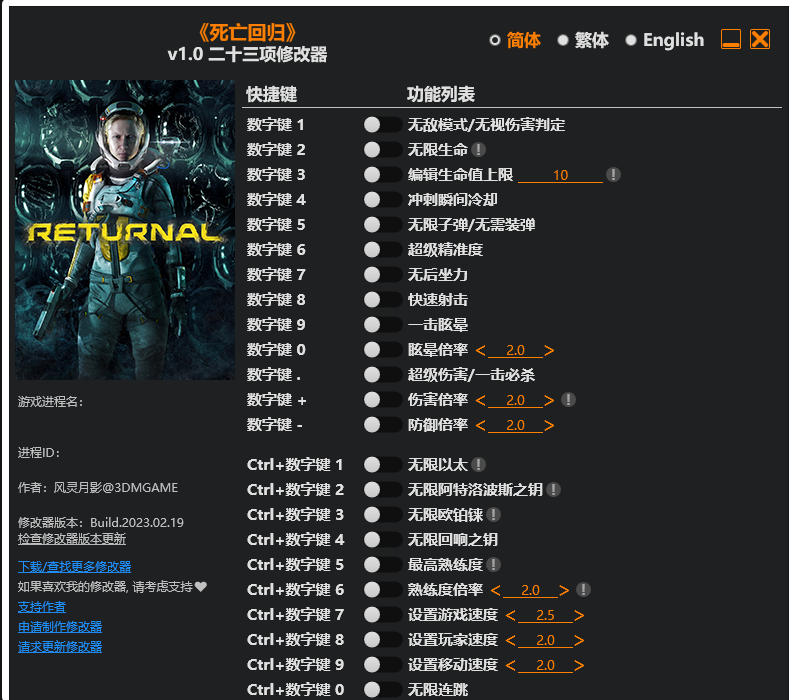Raise 设置玩家速度 with right arrow
Viewport: 795px width, 700px height.
[579, 640]
